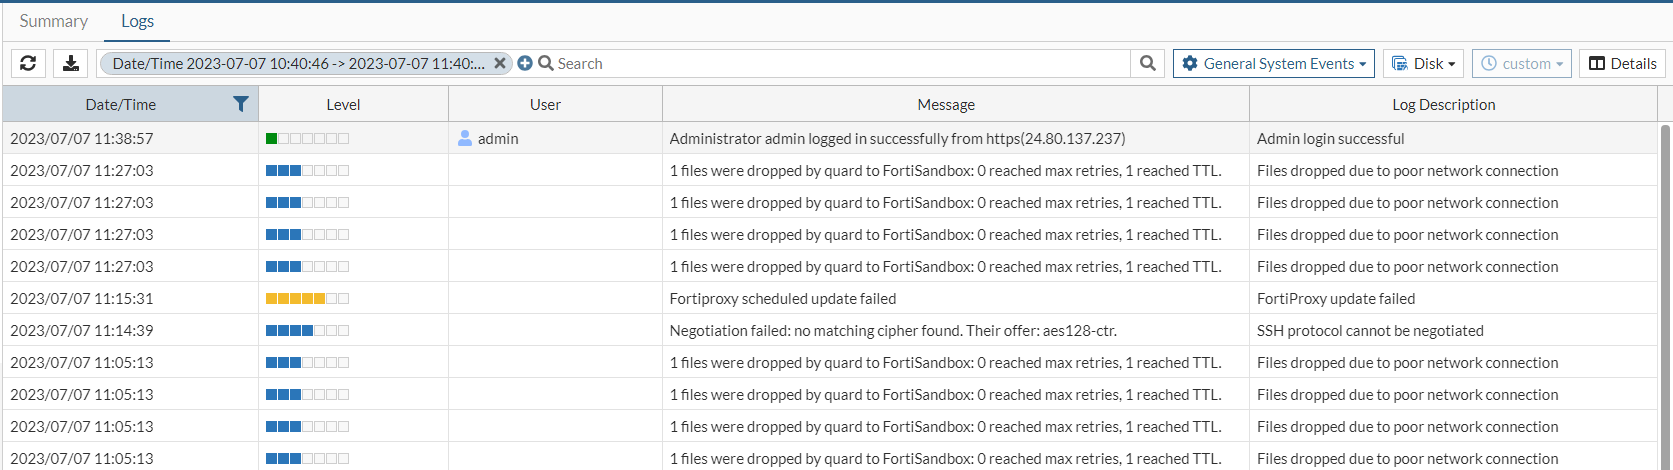Select the Logs tab

(x=137, y=21)
